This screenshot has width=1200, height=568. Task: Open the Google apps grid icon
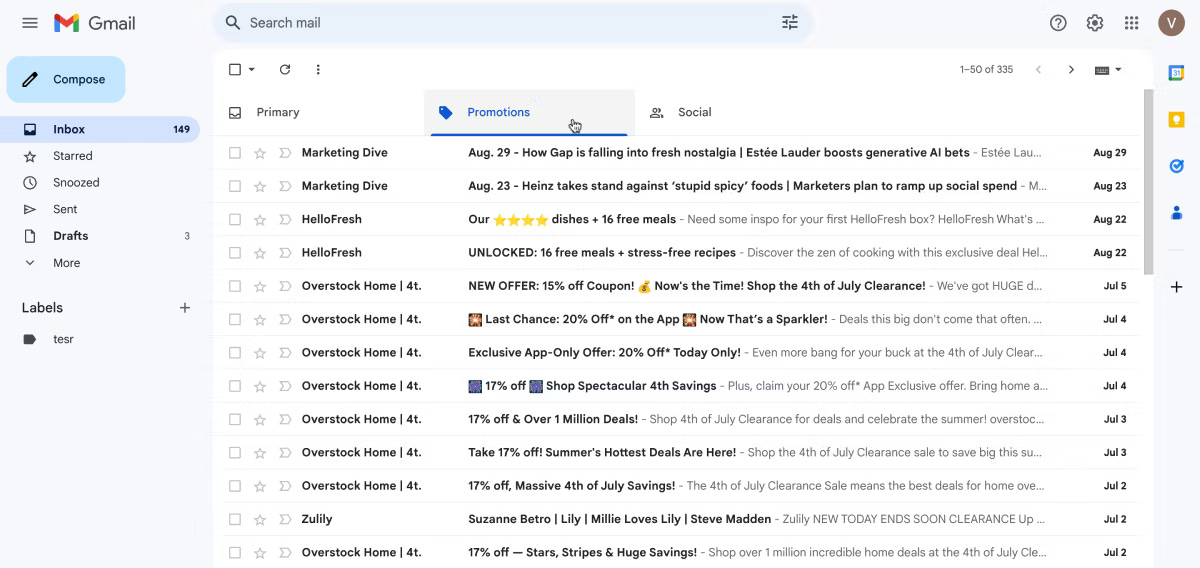click(x=1132, y=23)
